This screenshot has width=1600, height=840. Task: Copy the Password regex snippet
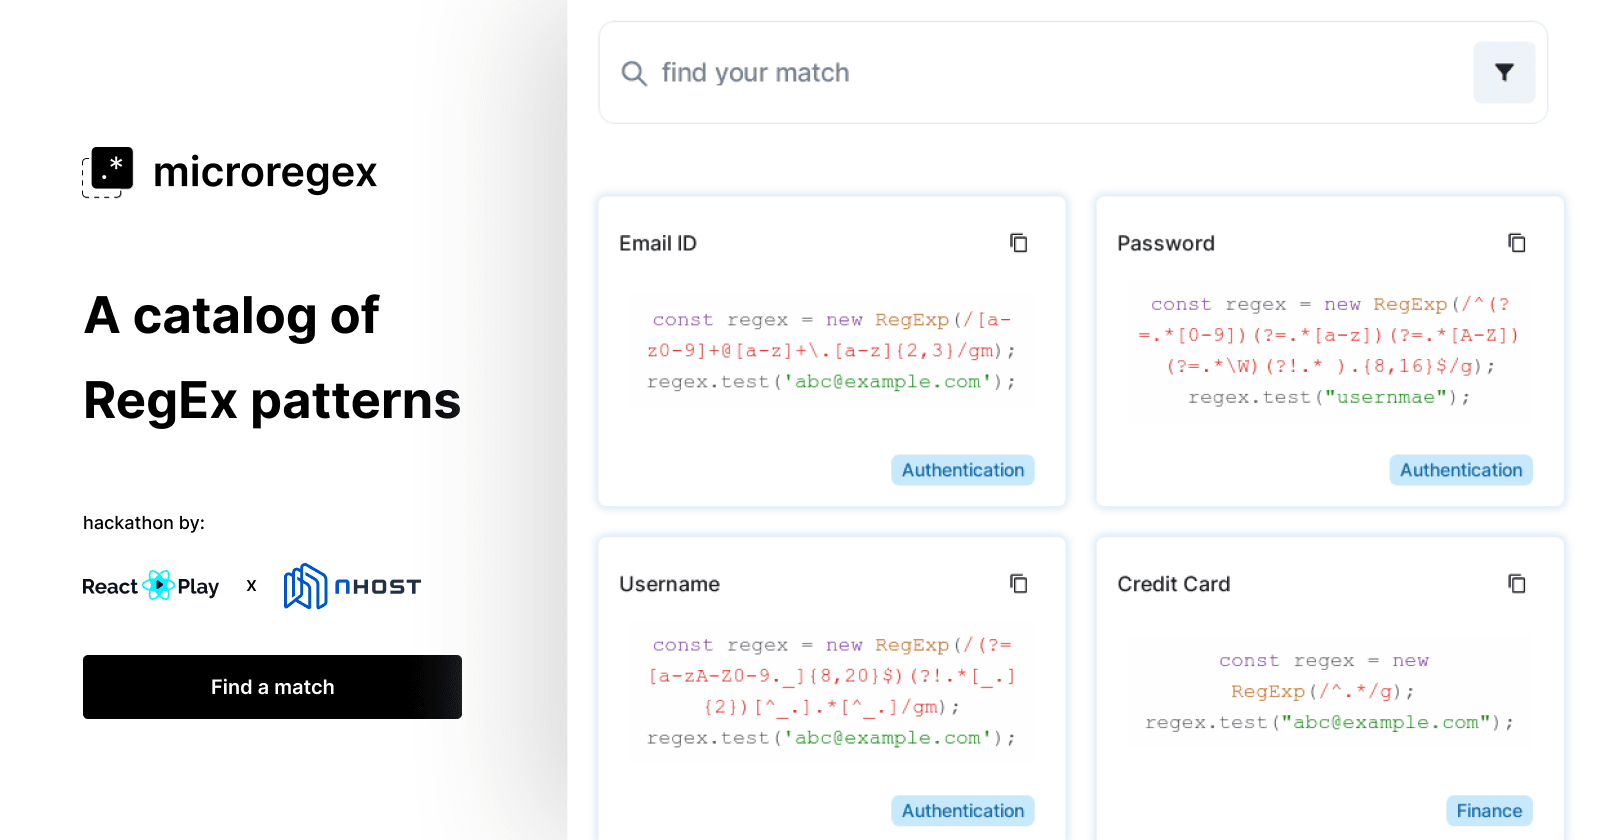click(x=1517, y=243)
